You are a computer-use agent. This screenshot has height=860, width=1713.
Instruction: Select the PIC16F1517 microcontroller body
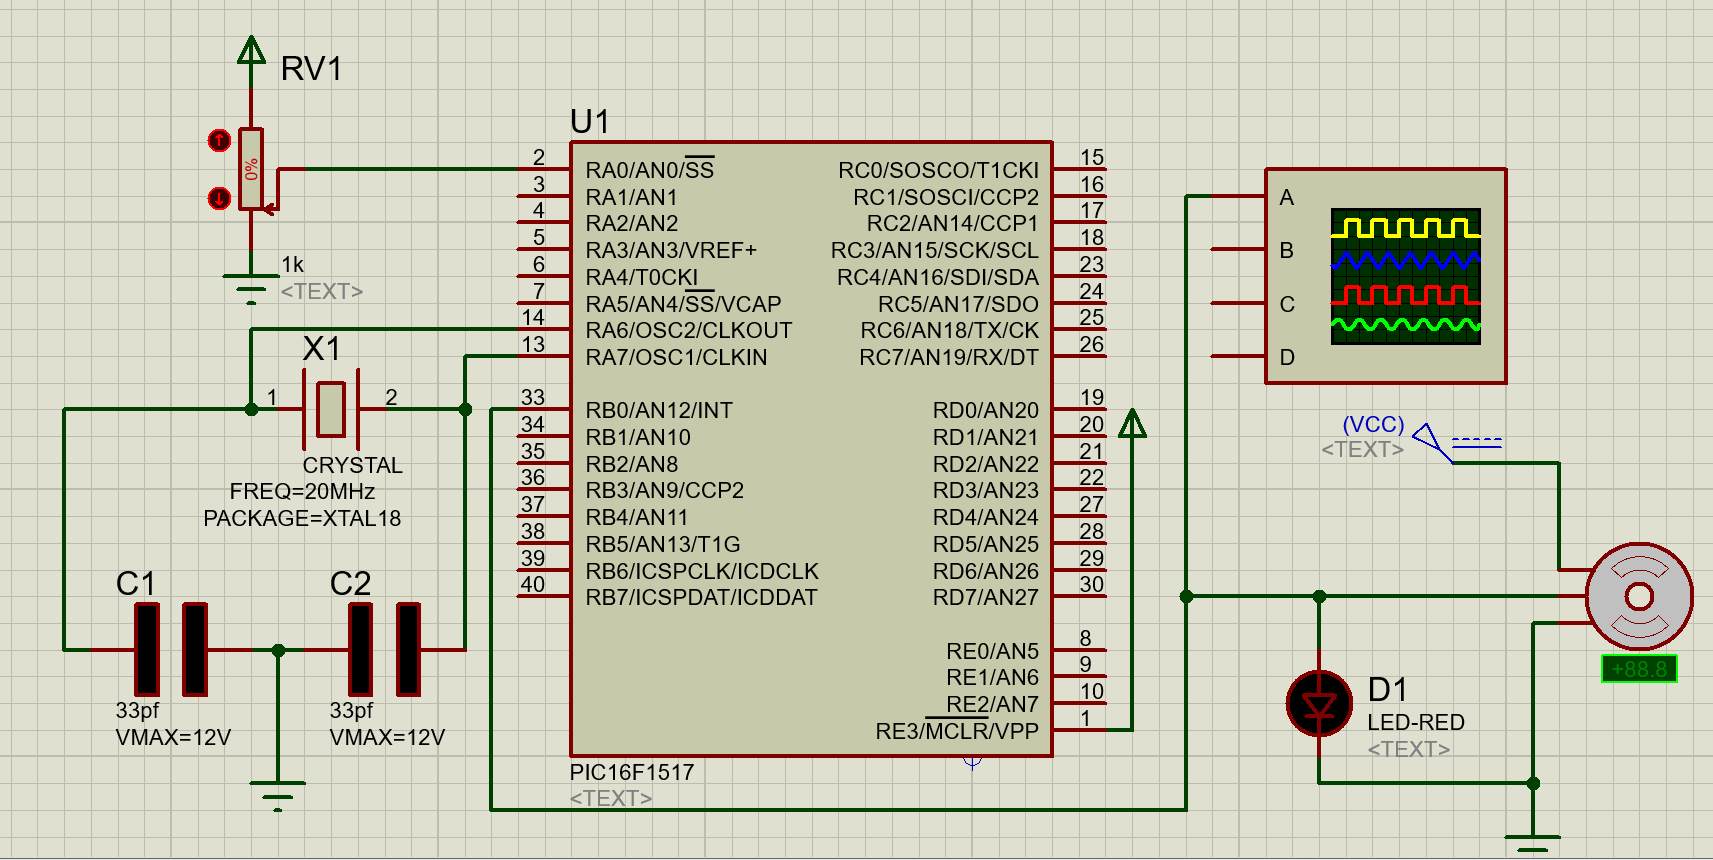pyautogui.click(x=811, y=449)
